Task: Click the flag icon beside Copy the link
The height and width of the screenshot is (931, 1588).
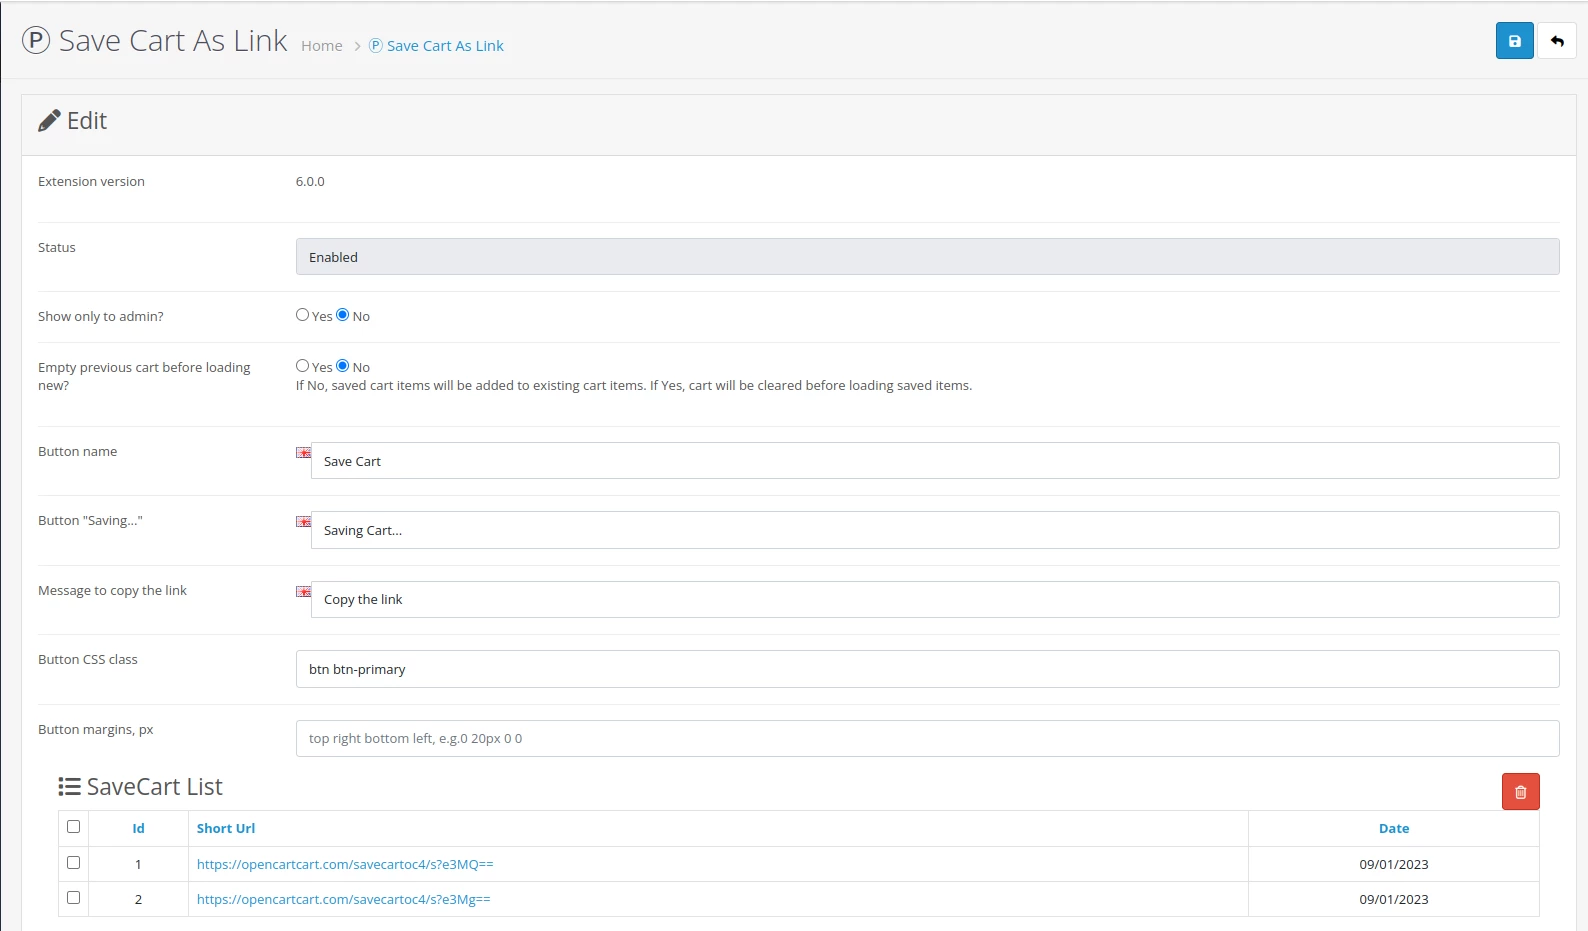Action: coord(303,592)
